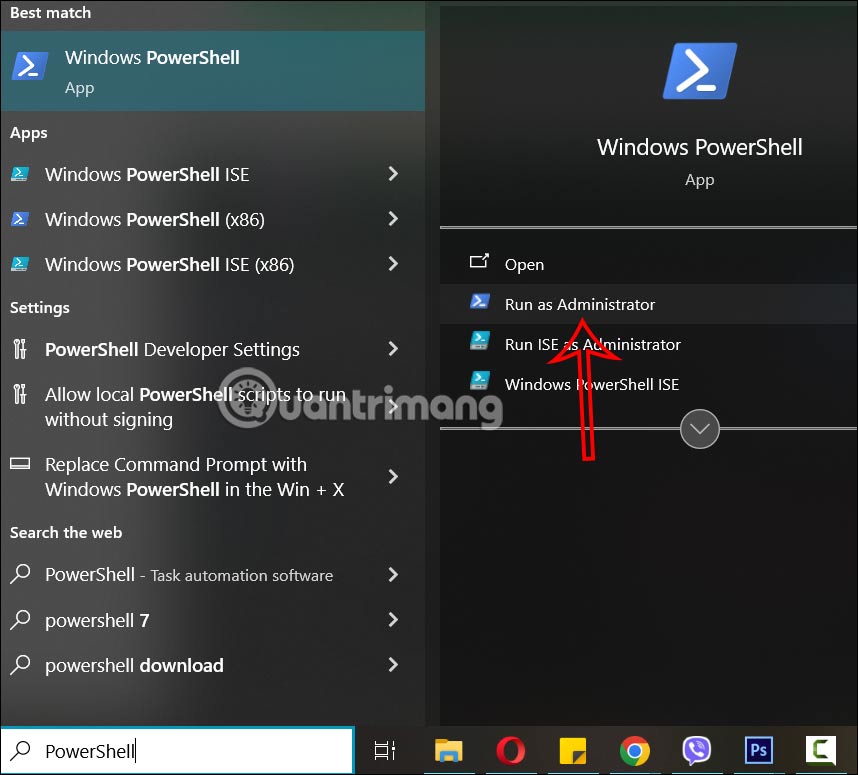Image resolution: width=858 pixels, height=775 pixels.
Task: Click Windows PowerShell ISE action icon in details pane
Action: coord(479,380)
